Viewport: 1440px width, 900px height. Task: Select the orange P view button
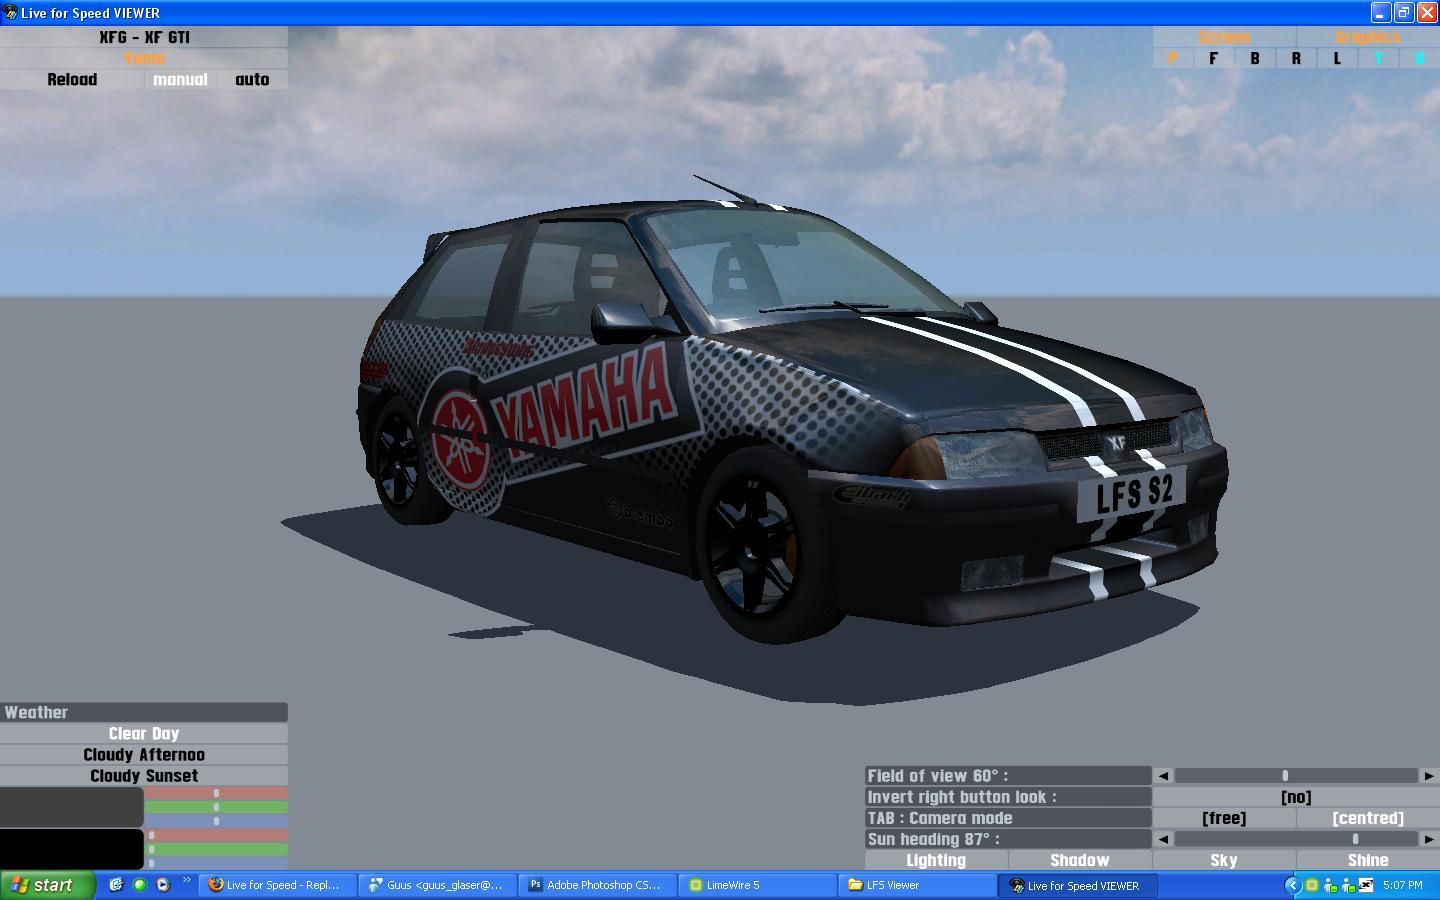pos(1173,58)
